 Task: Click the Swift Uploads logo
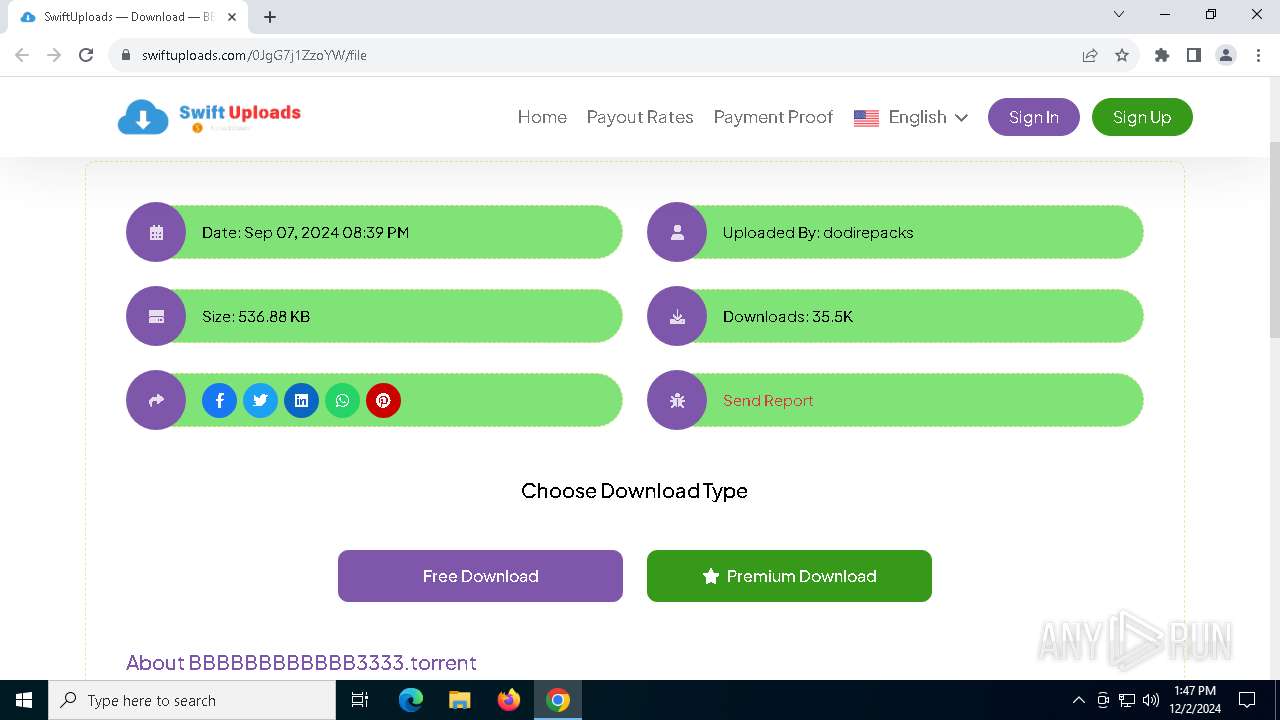pos(209,117)
